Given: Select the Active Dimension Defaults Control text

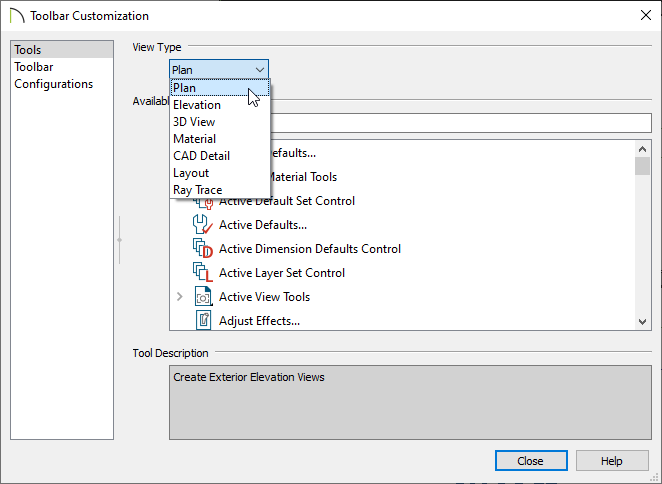Looking at the screenshot, I should pyautogui.click(x=309, y=249).
